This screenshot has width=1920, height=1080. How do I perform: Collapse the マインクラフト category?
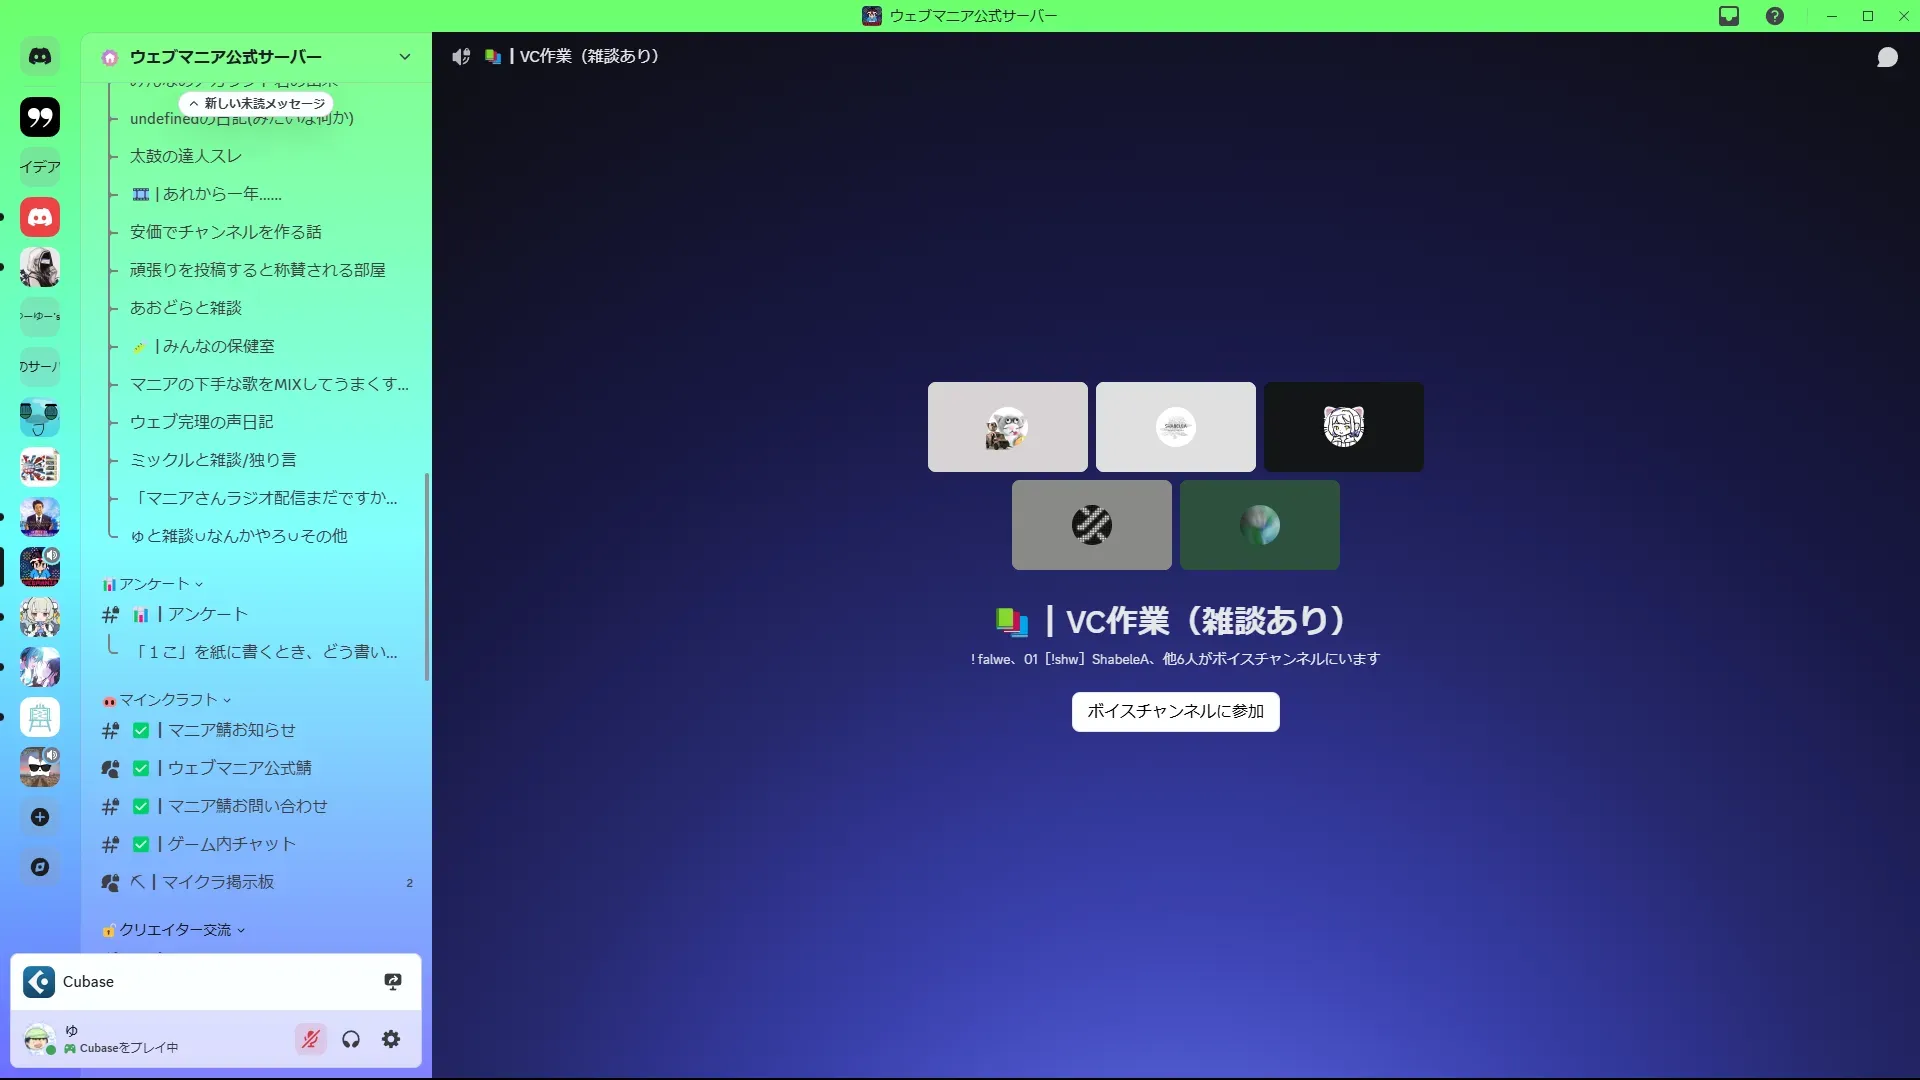168,700
